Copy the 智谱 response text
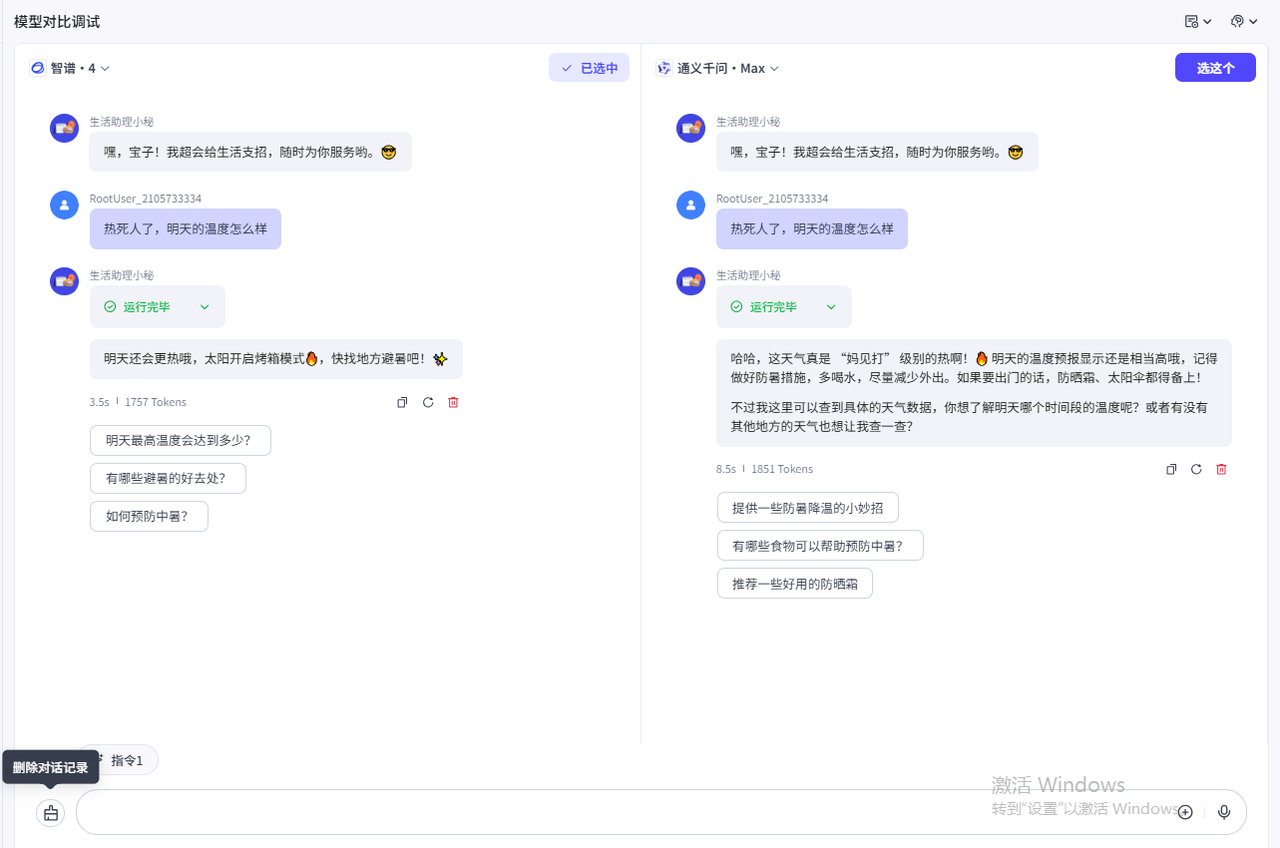The height and width of the screenshot is (848, 1280). 402,402
